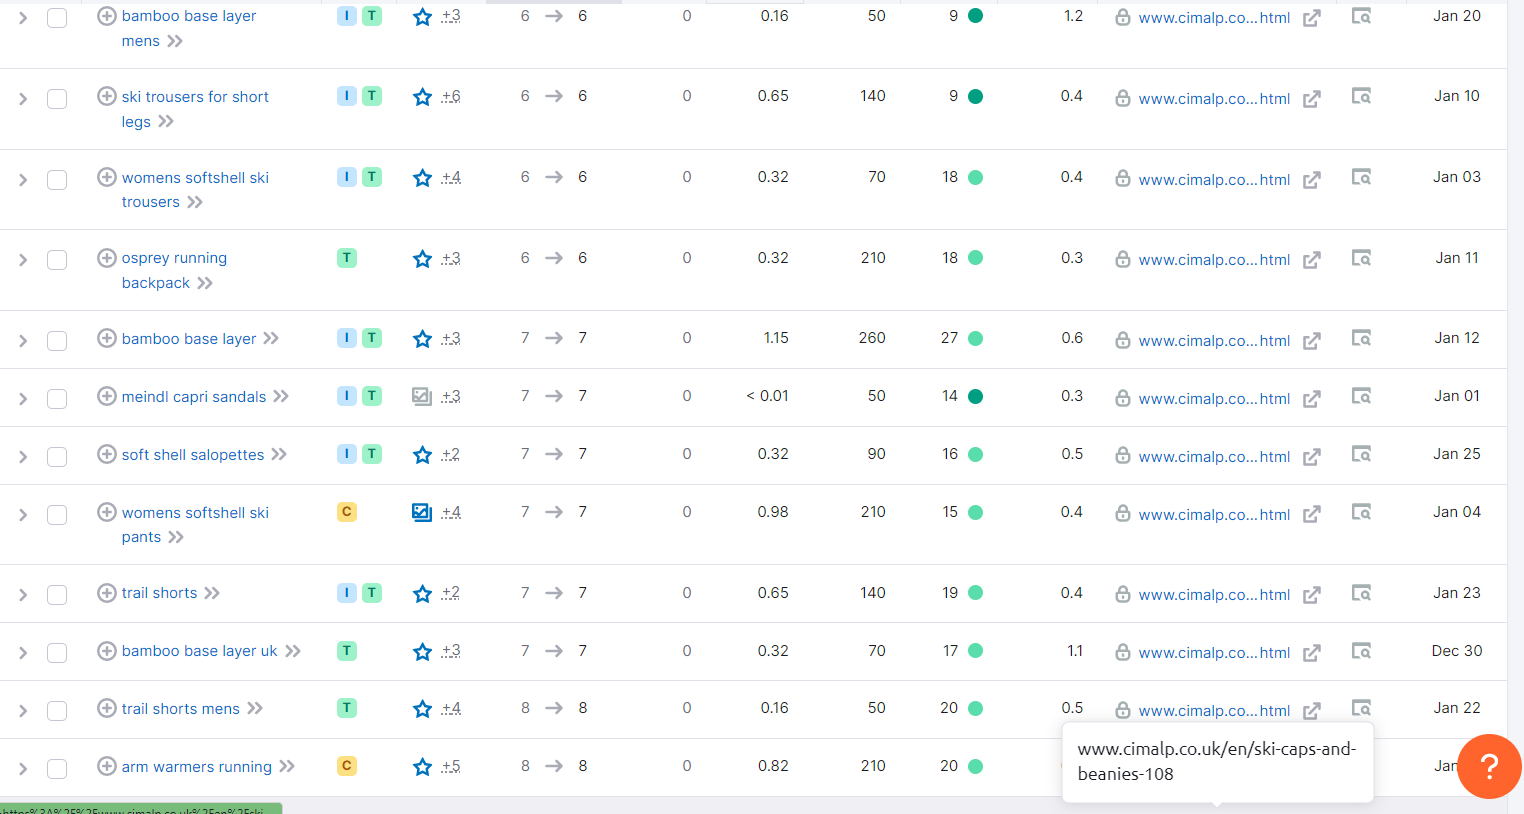The width and height of the screenshot is (1524, 814).
Task: Open external link icon in soft shell salopettes row
Action: [x=1312, y=457]
